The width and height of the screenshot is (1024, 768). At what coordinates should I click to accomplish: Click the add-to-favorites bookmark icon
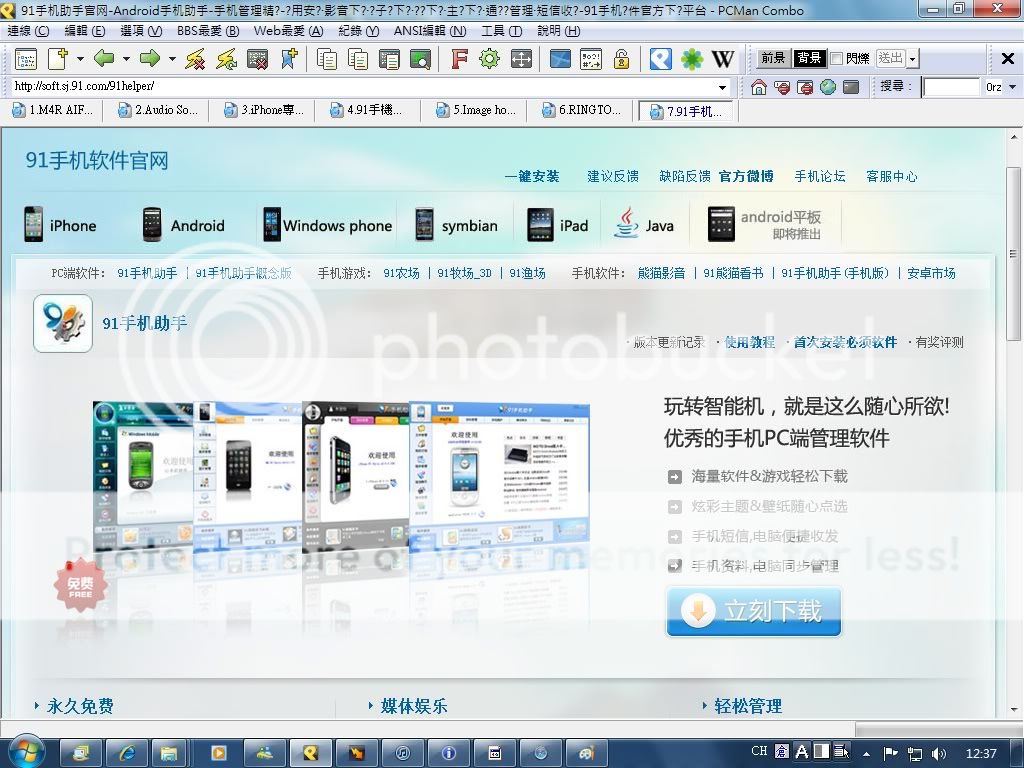click(x=289, y=59)
